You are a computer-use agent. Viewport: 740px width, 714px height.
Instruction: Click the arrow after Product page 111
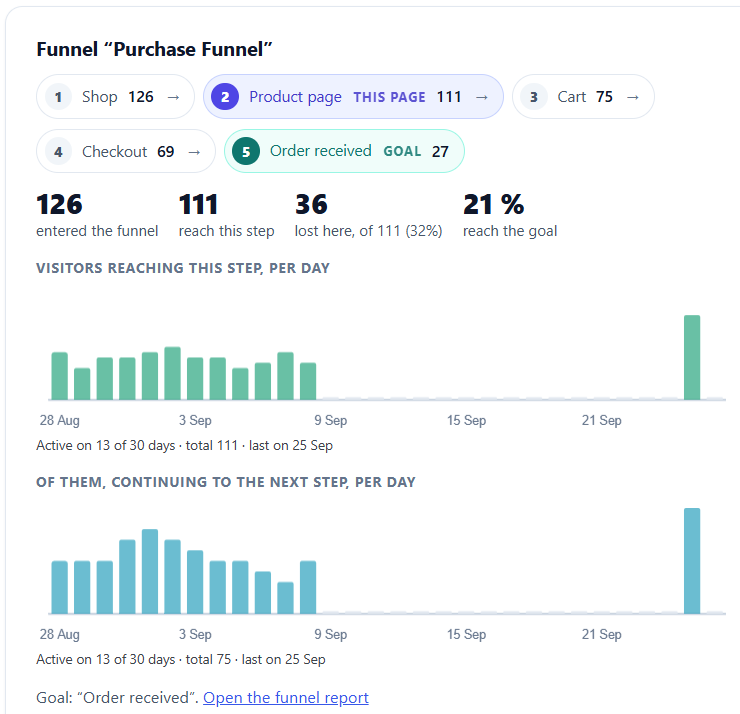482,97
